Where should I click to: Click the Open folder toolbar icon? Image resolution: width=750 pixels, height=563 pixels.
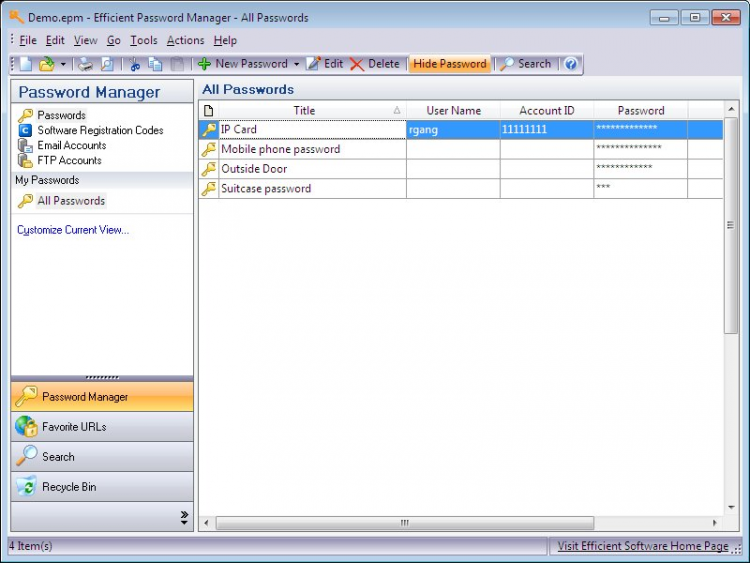tap(47, 64)
